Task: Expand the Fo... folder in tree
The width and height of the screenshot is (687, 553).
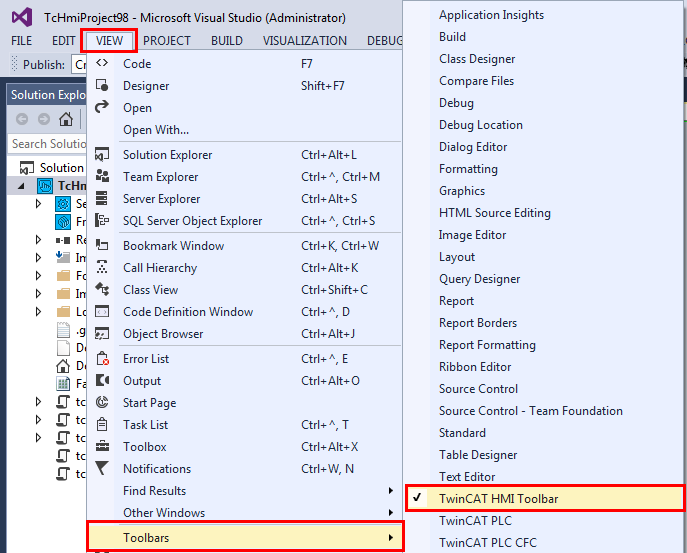Action: pyautogui.click(x=39, y=276)
